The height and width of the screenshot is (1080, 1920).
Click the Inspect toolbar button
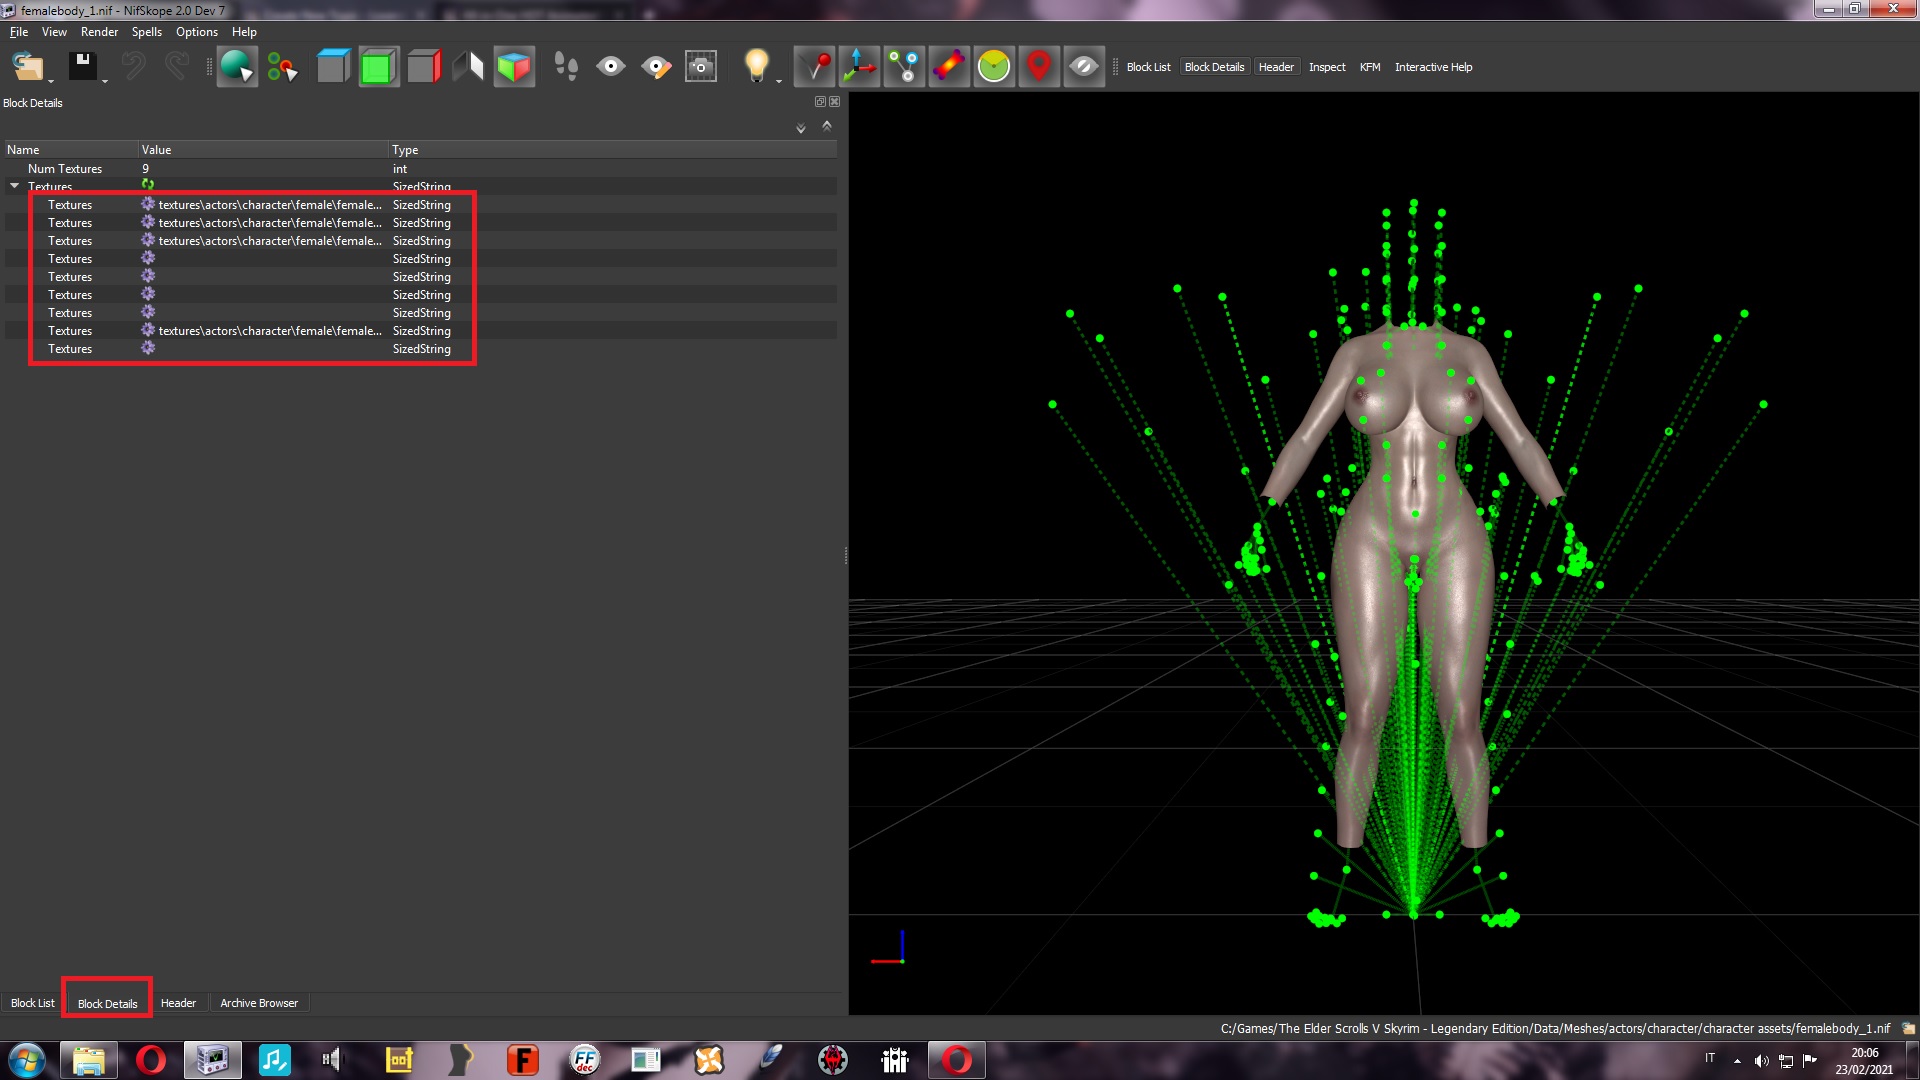click(1327, 67)
